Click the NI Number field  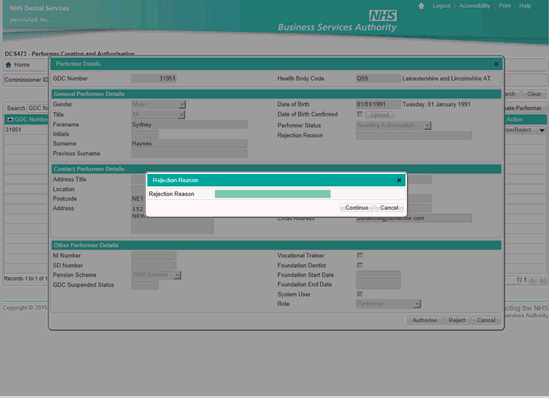[153, 256]
